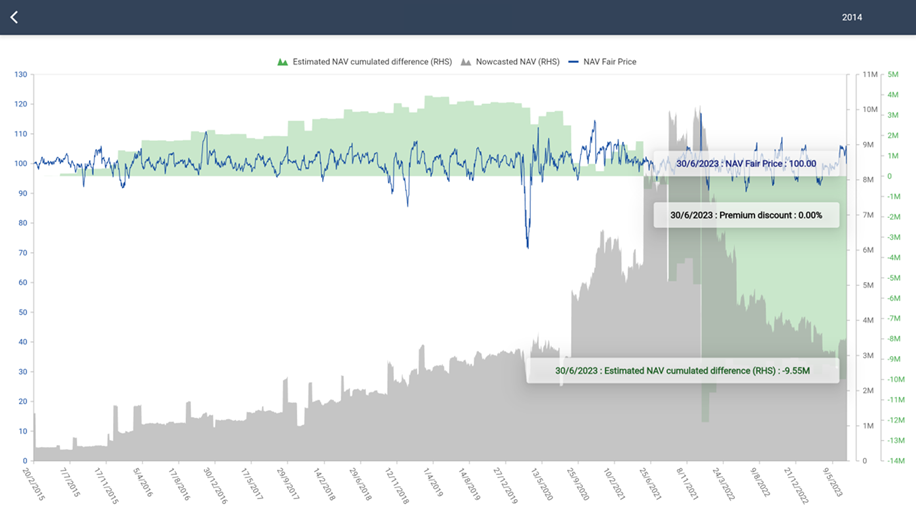This screenshot has height=521, width=916.
Task: Select the 2014 label in the header
Action: (x=851, y=17)
